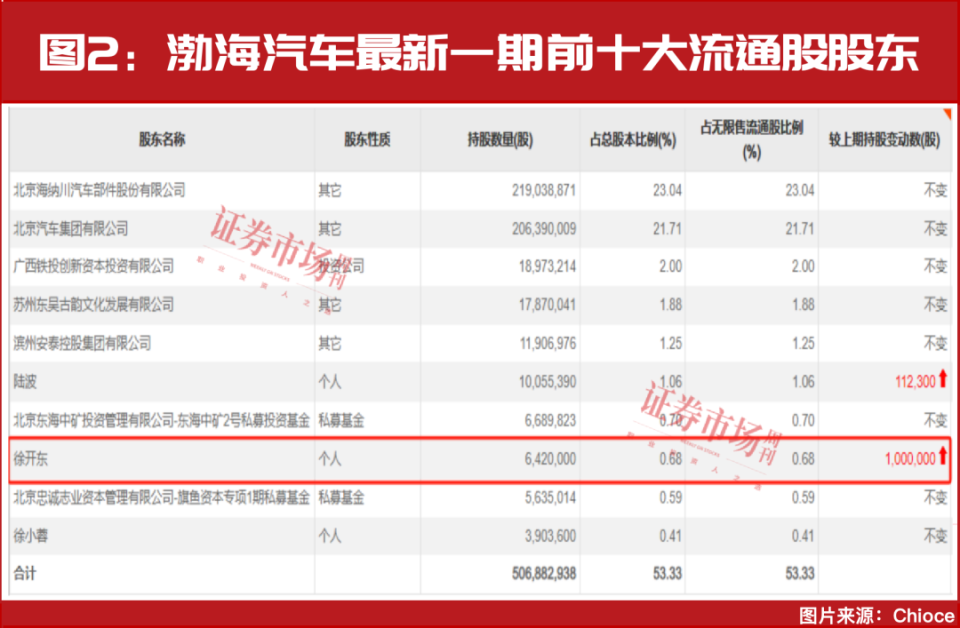960x628 pixels.
Task: Click share count 3,903,600
Action: [550, 536]
